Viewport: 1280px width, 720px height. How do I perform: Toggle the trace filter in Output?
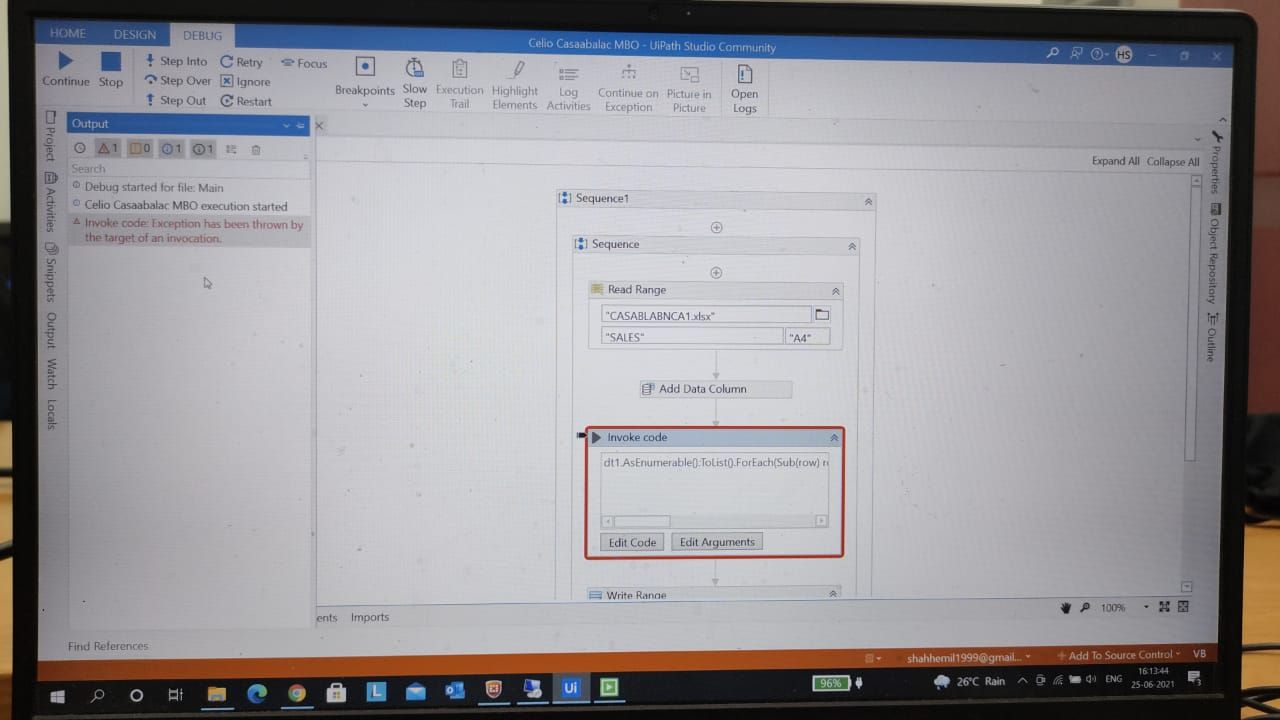(x=203, y=149)
